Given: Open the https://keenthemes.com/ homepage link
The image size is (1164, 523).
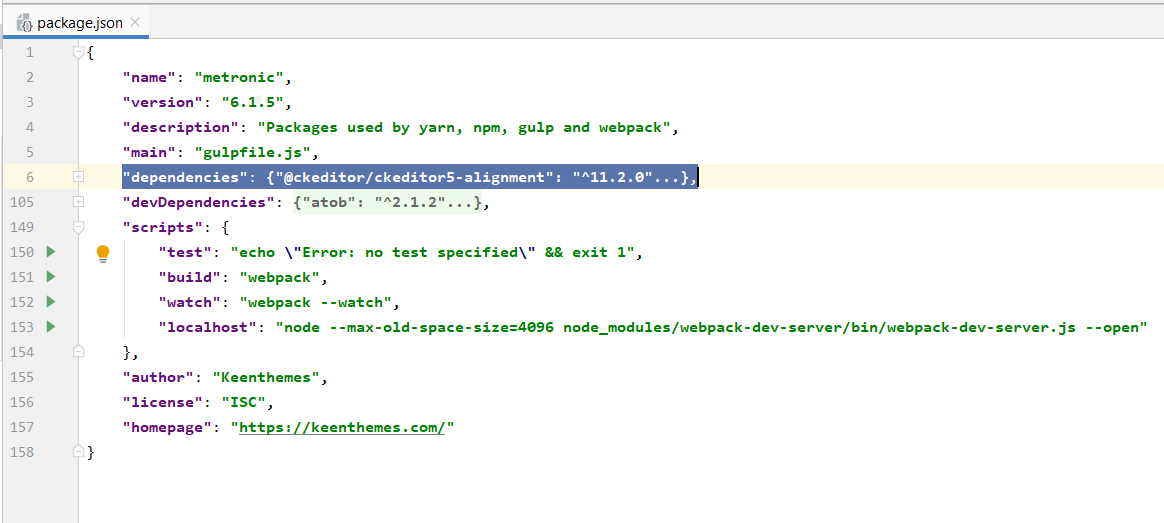Looking at the screenshot, I should [341, 427].
